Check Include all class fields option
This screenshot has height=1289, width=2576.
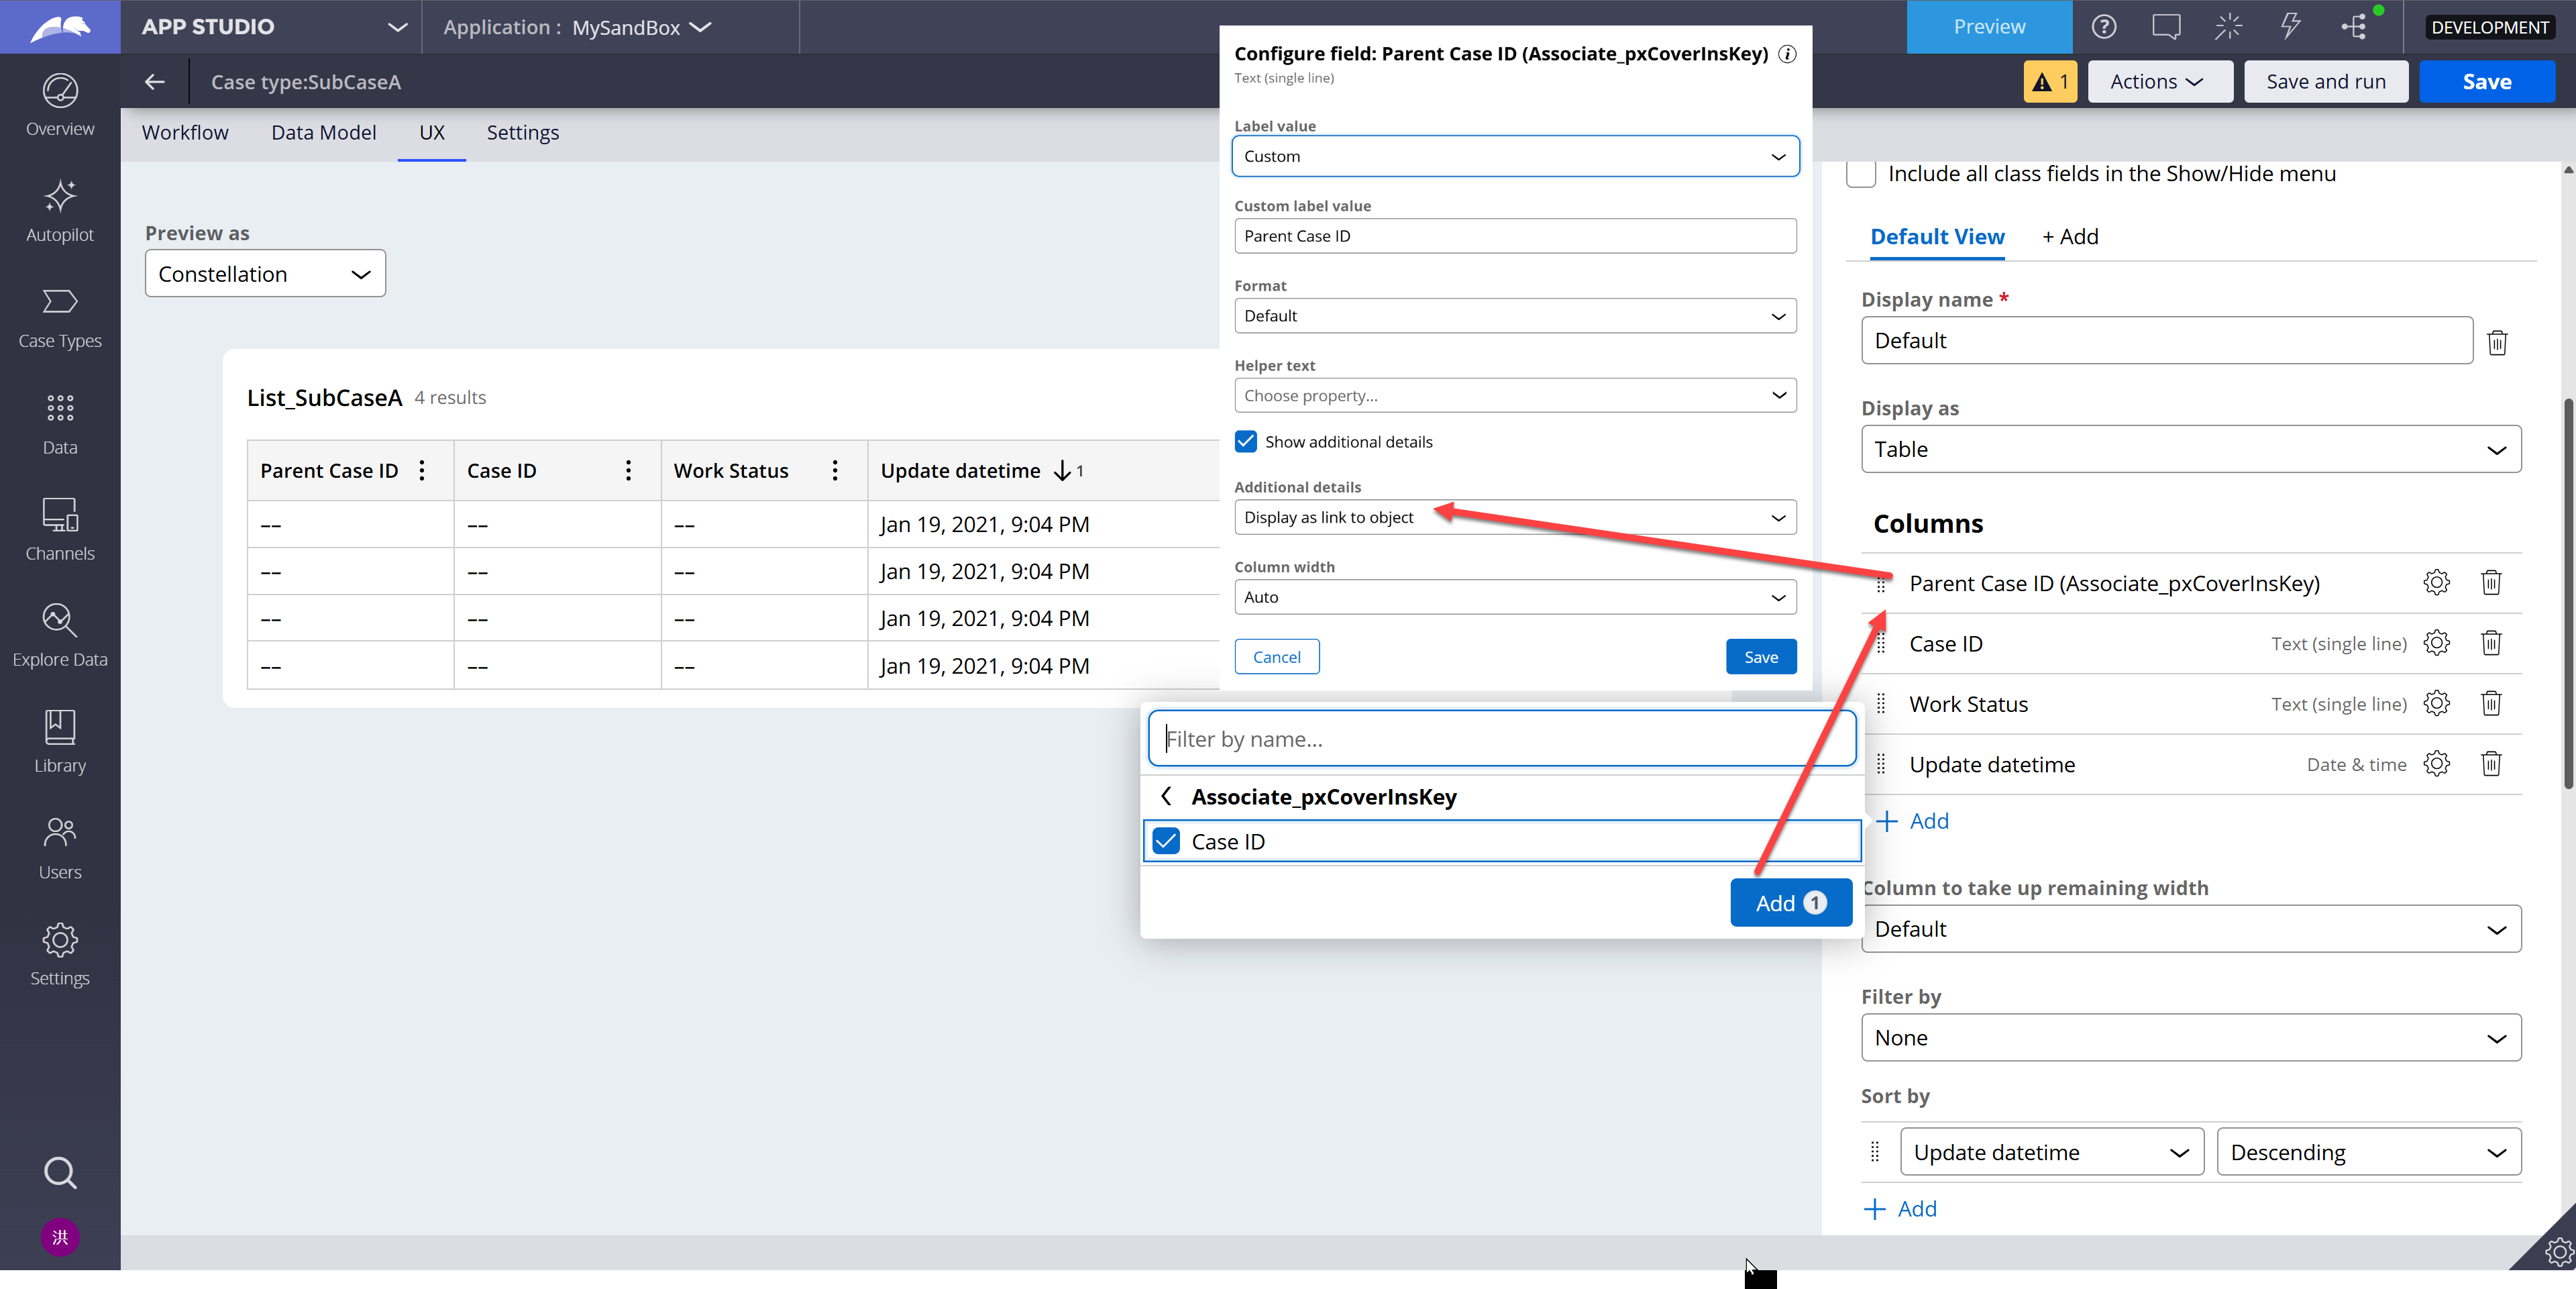coord(1861,174)
